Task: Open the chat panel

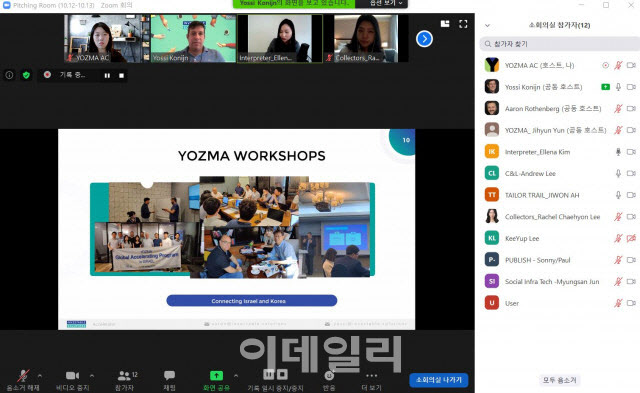Action: (x=169, y=380)
